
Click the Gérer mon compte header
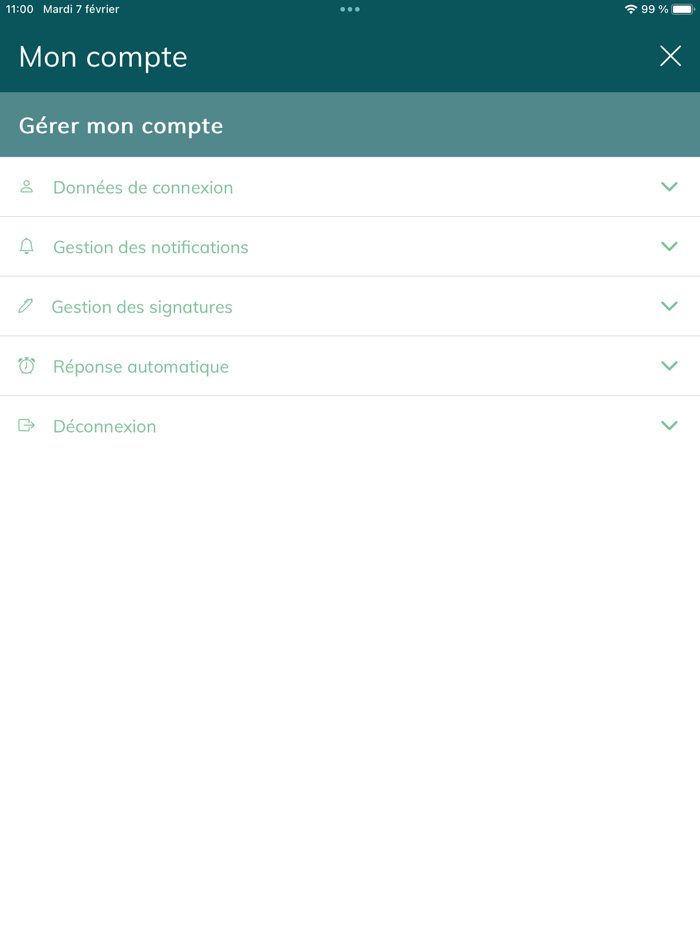120,126
